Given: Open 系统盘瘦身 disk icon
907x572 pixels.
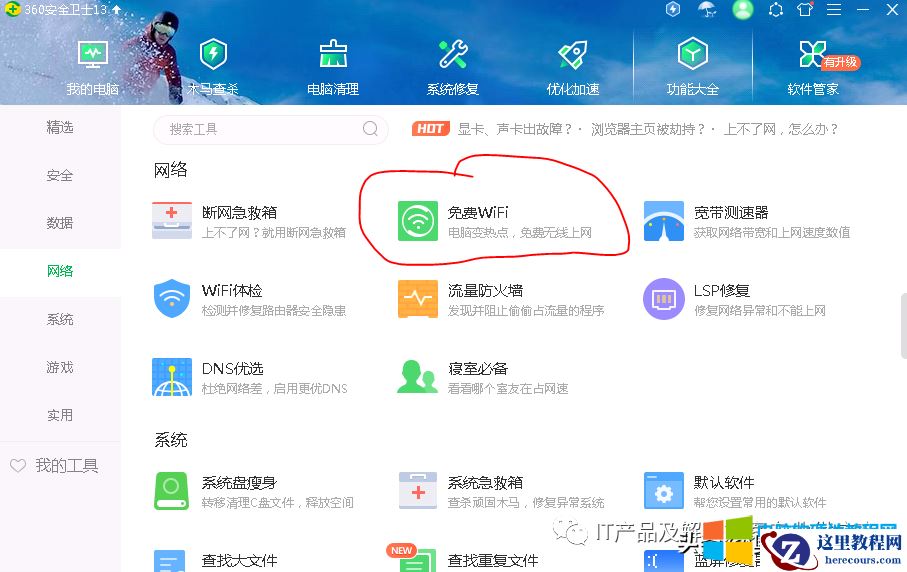Looking at the screenshot, I should click(x=171, y=490).
